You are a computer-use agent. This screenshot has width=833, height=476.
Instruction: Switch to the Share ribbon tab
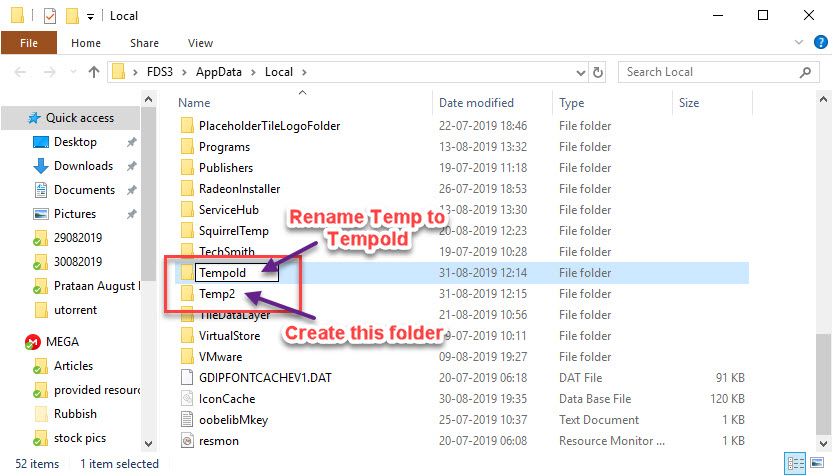click(x=144, y=43)
